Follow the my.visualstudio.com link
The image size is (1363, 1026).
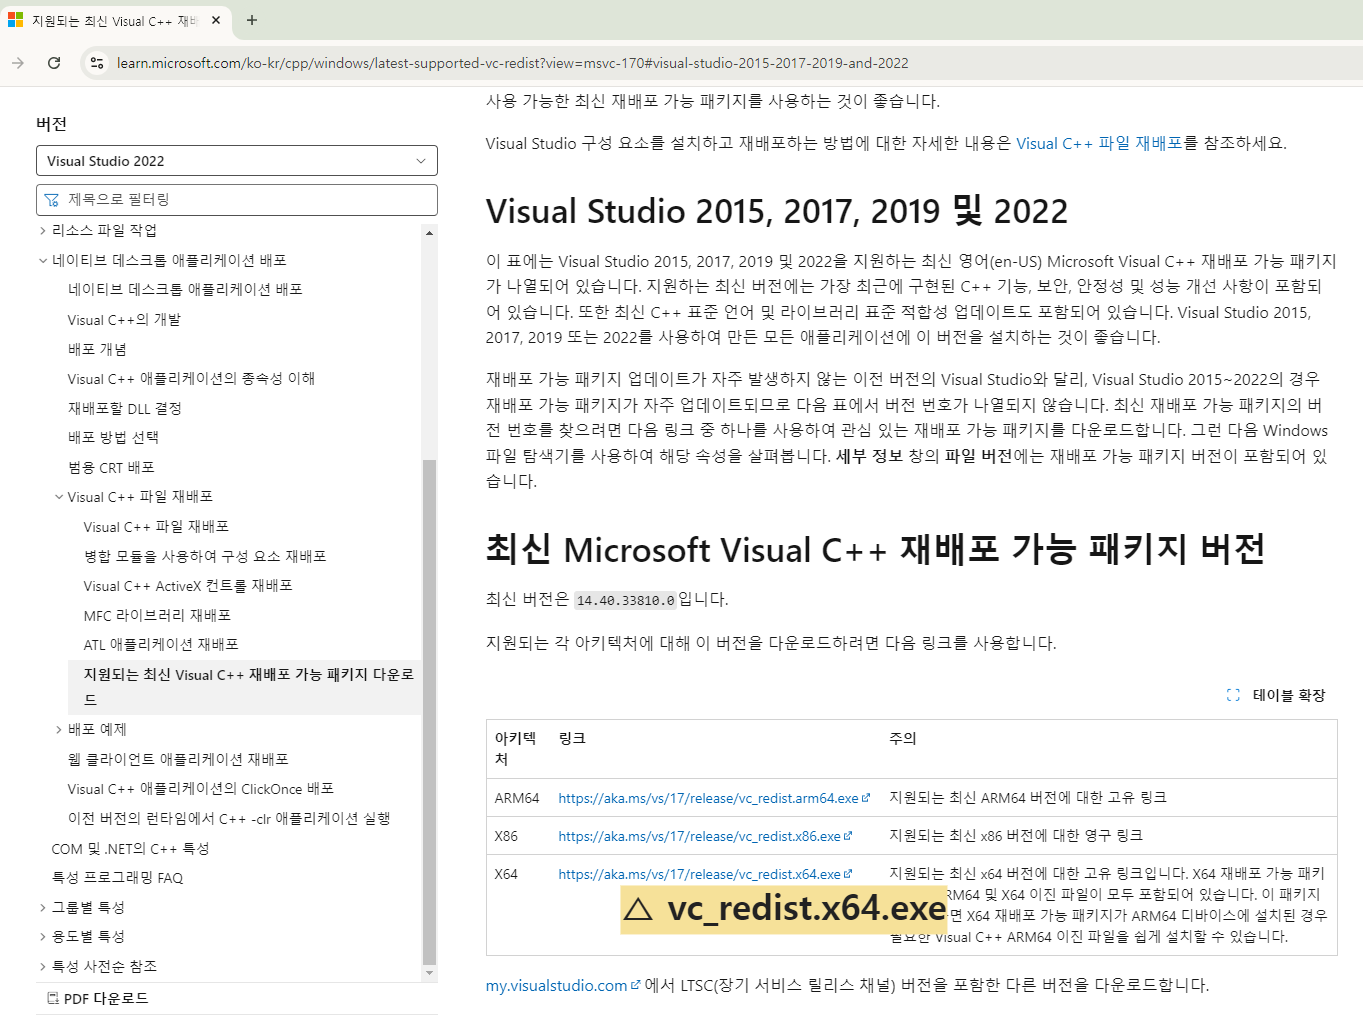557,986
